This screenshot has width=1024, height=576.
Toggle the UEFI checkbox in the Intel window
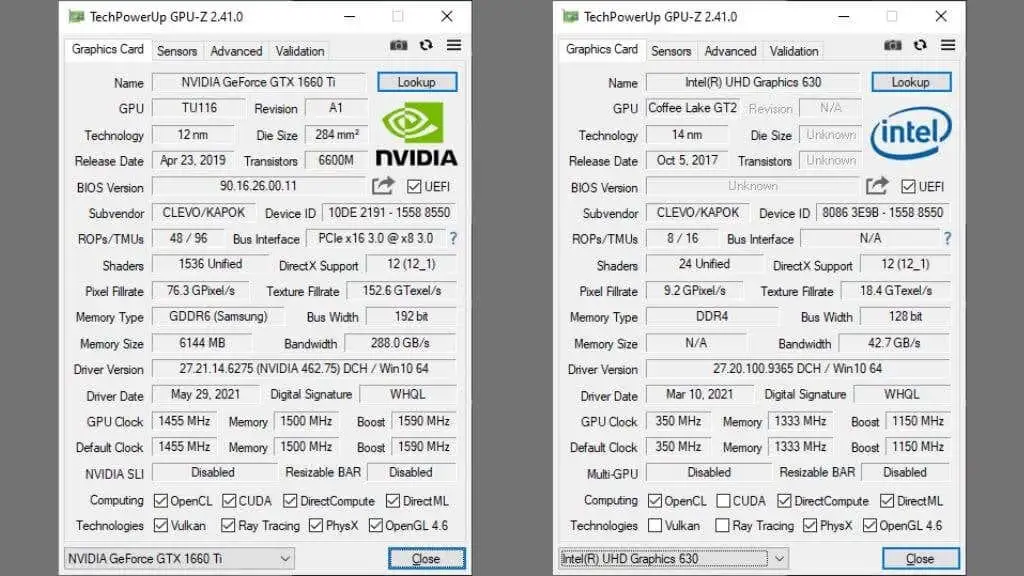(x=908, y=187)
